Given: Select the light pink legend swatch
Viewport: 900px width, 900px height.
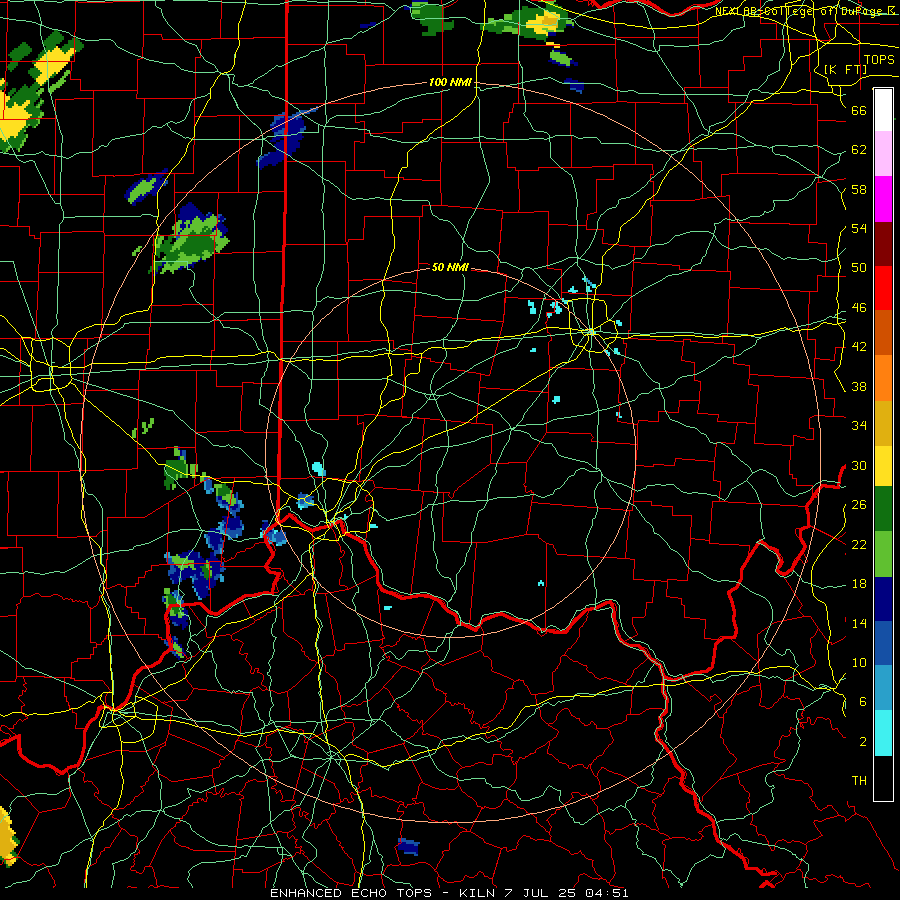Looking at the screenshot, I should click(883, 154).
